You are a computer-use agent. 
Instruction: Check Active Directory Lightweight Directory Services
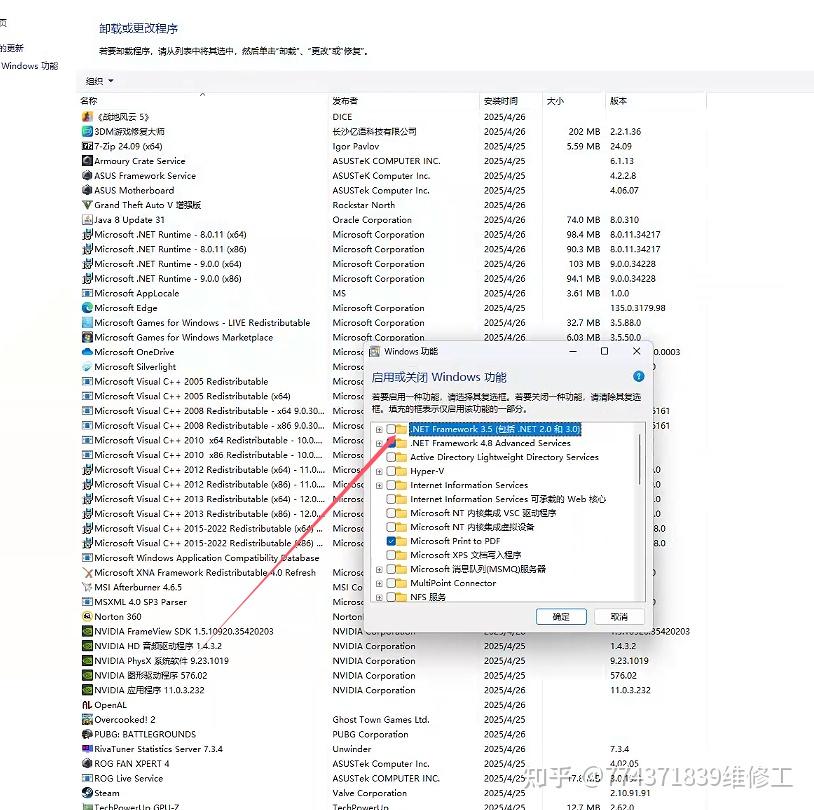(391, 457)
